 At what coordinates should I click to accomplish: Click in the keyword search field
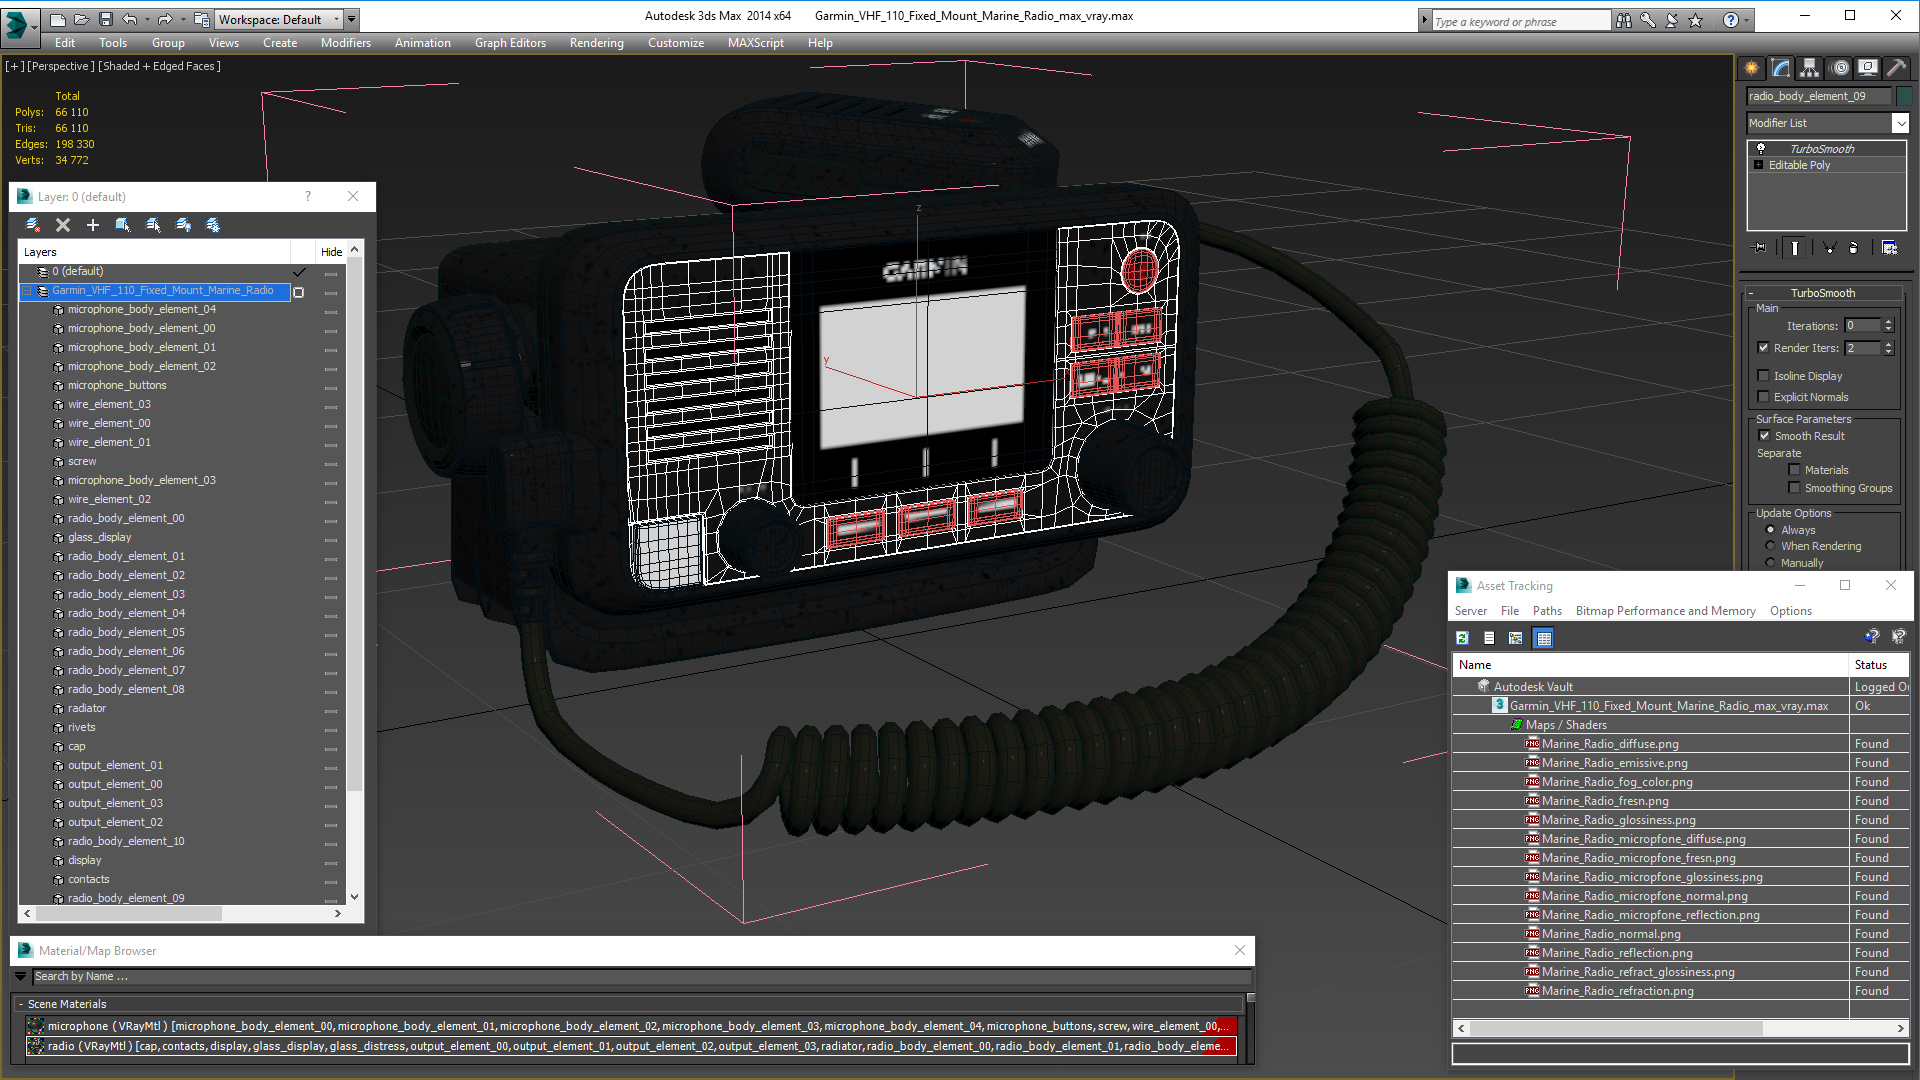pyautogui.click(x=1520, y=21)
